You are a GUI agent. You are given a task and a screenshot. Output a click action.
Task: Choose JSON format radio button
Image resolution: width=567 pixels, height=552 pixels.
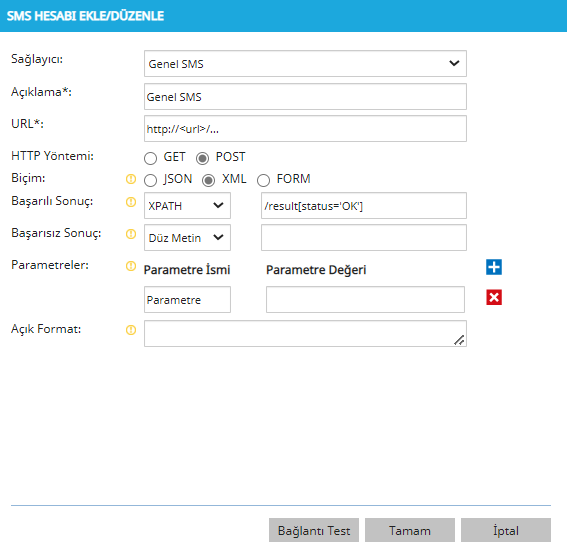coord(150,180)
